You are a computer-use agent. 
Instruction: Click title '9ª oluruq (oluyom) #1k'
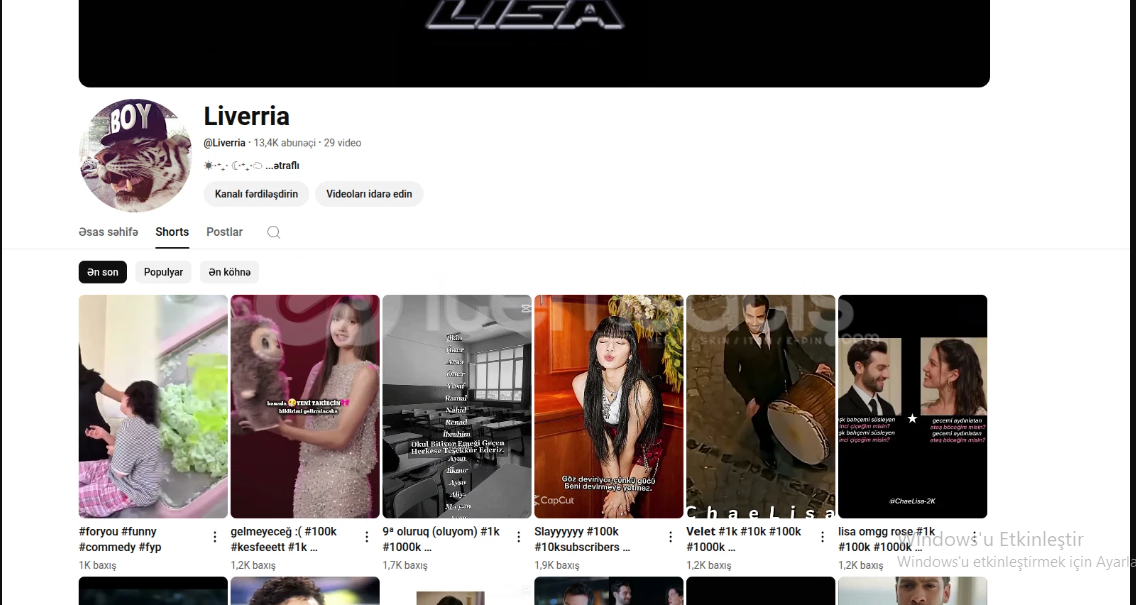click(x=441, y=539)
